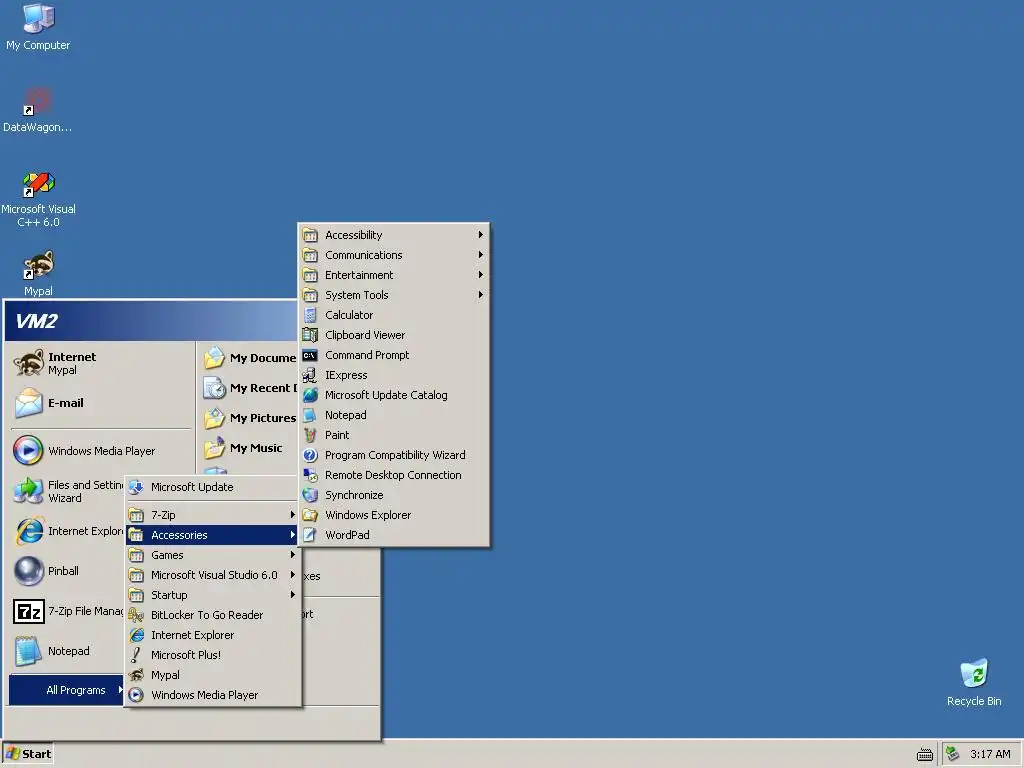Open Internet Explorer pinned in Start menu
Viewport: 1024px width, 768px height.
point(67,532)
